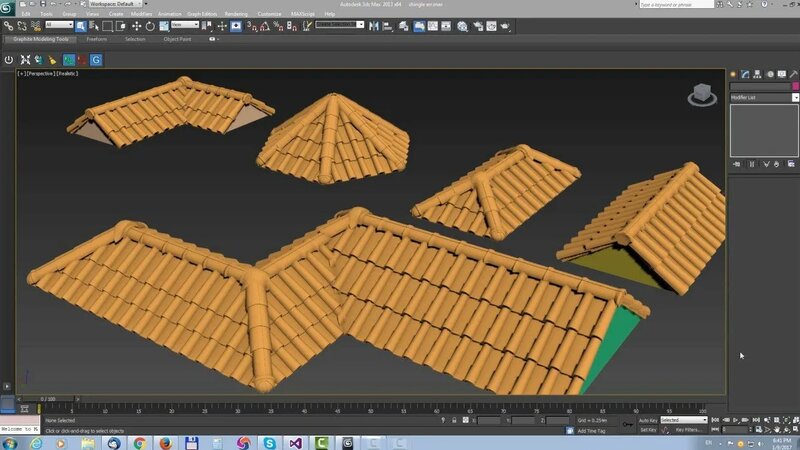Open the MAXScript menu
The width and height of the screenshot is (800, 450).
302,14
